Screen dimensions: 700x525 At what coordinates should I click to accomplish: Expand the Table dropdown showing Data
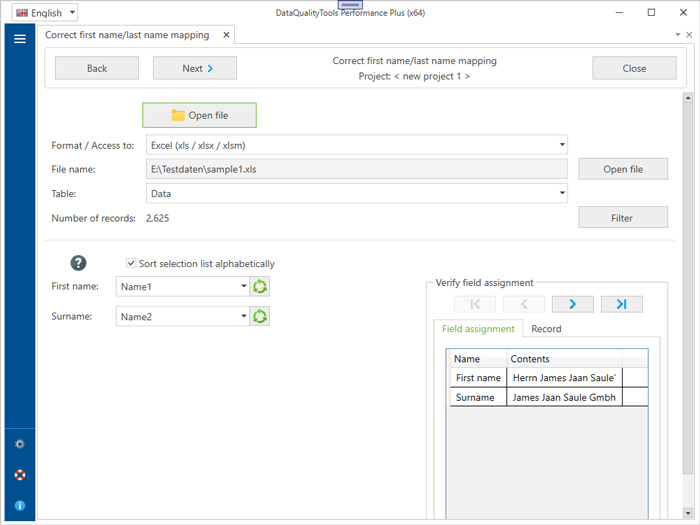(x=562, y=193)
